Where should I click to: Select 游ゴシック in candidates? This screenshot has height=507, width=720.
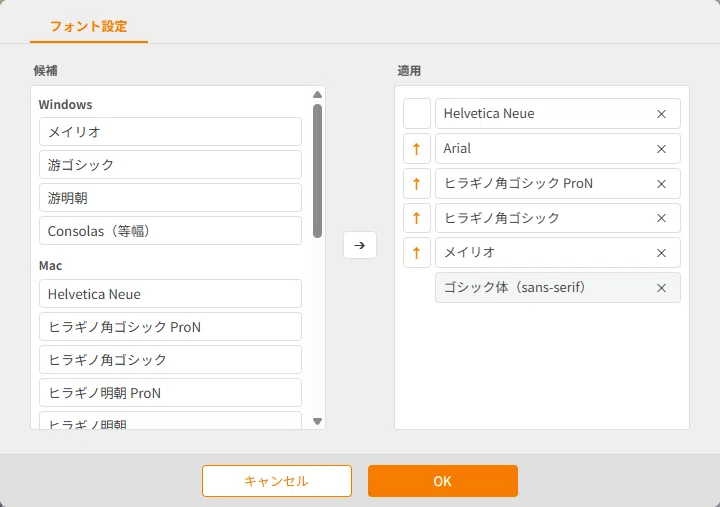(x=170, y=165)
